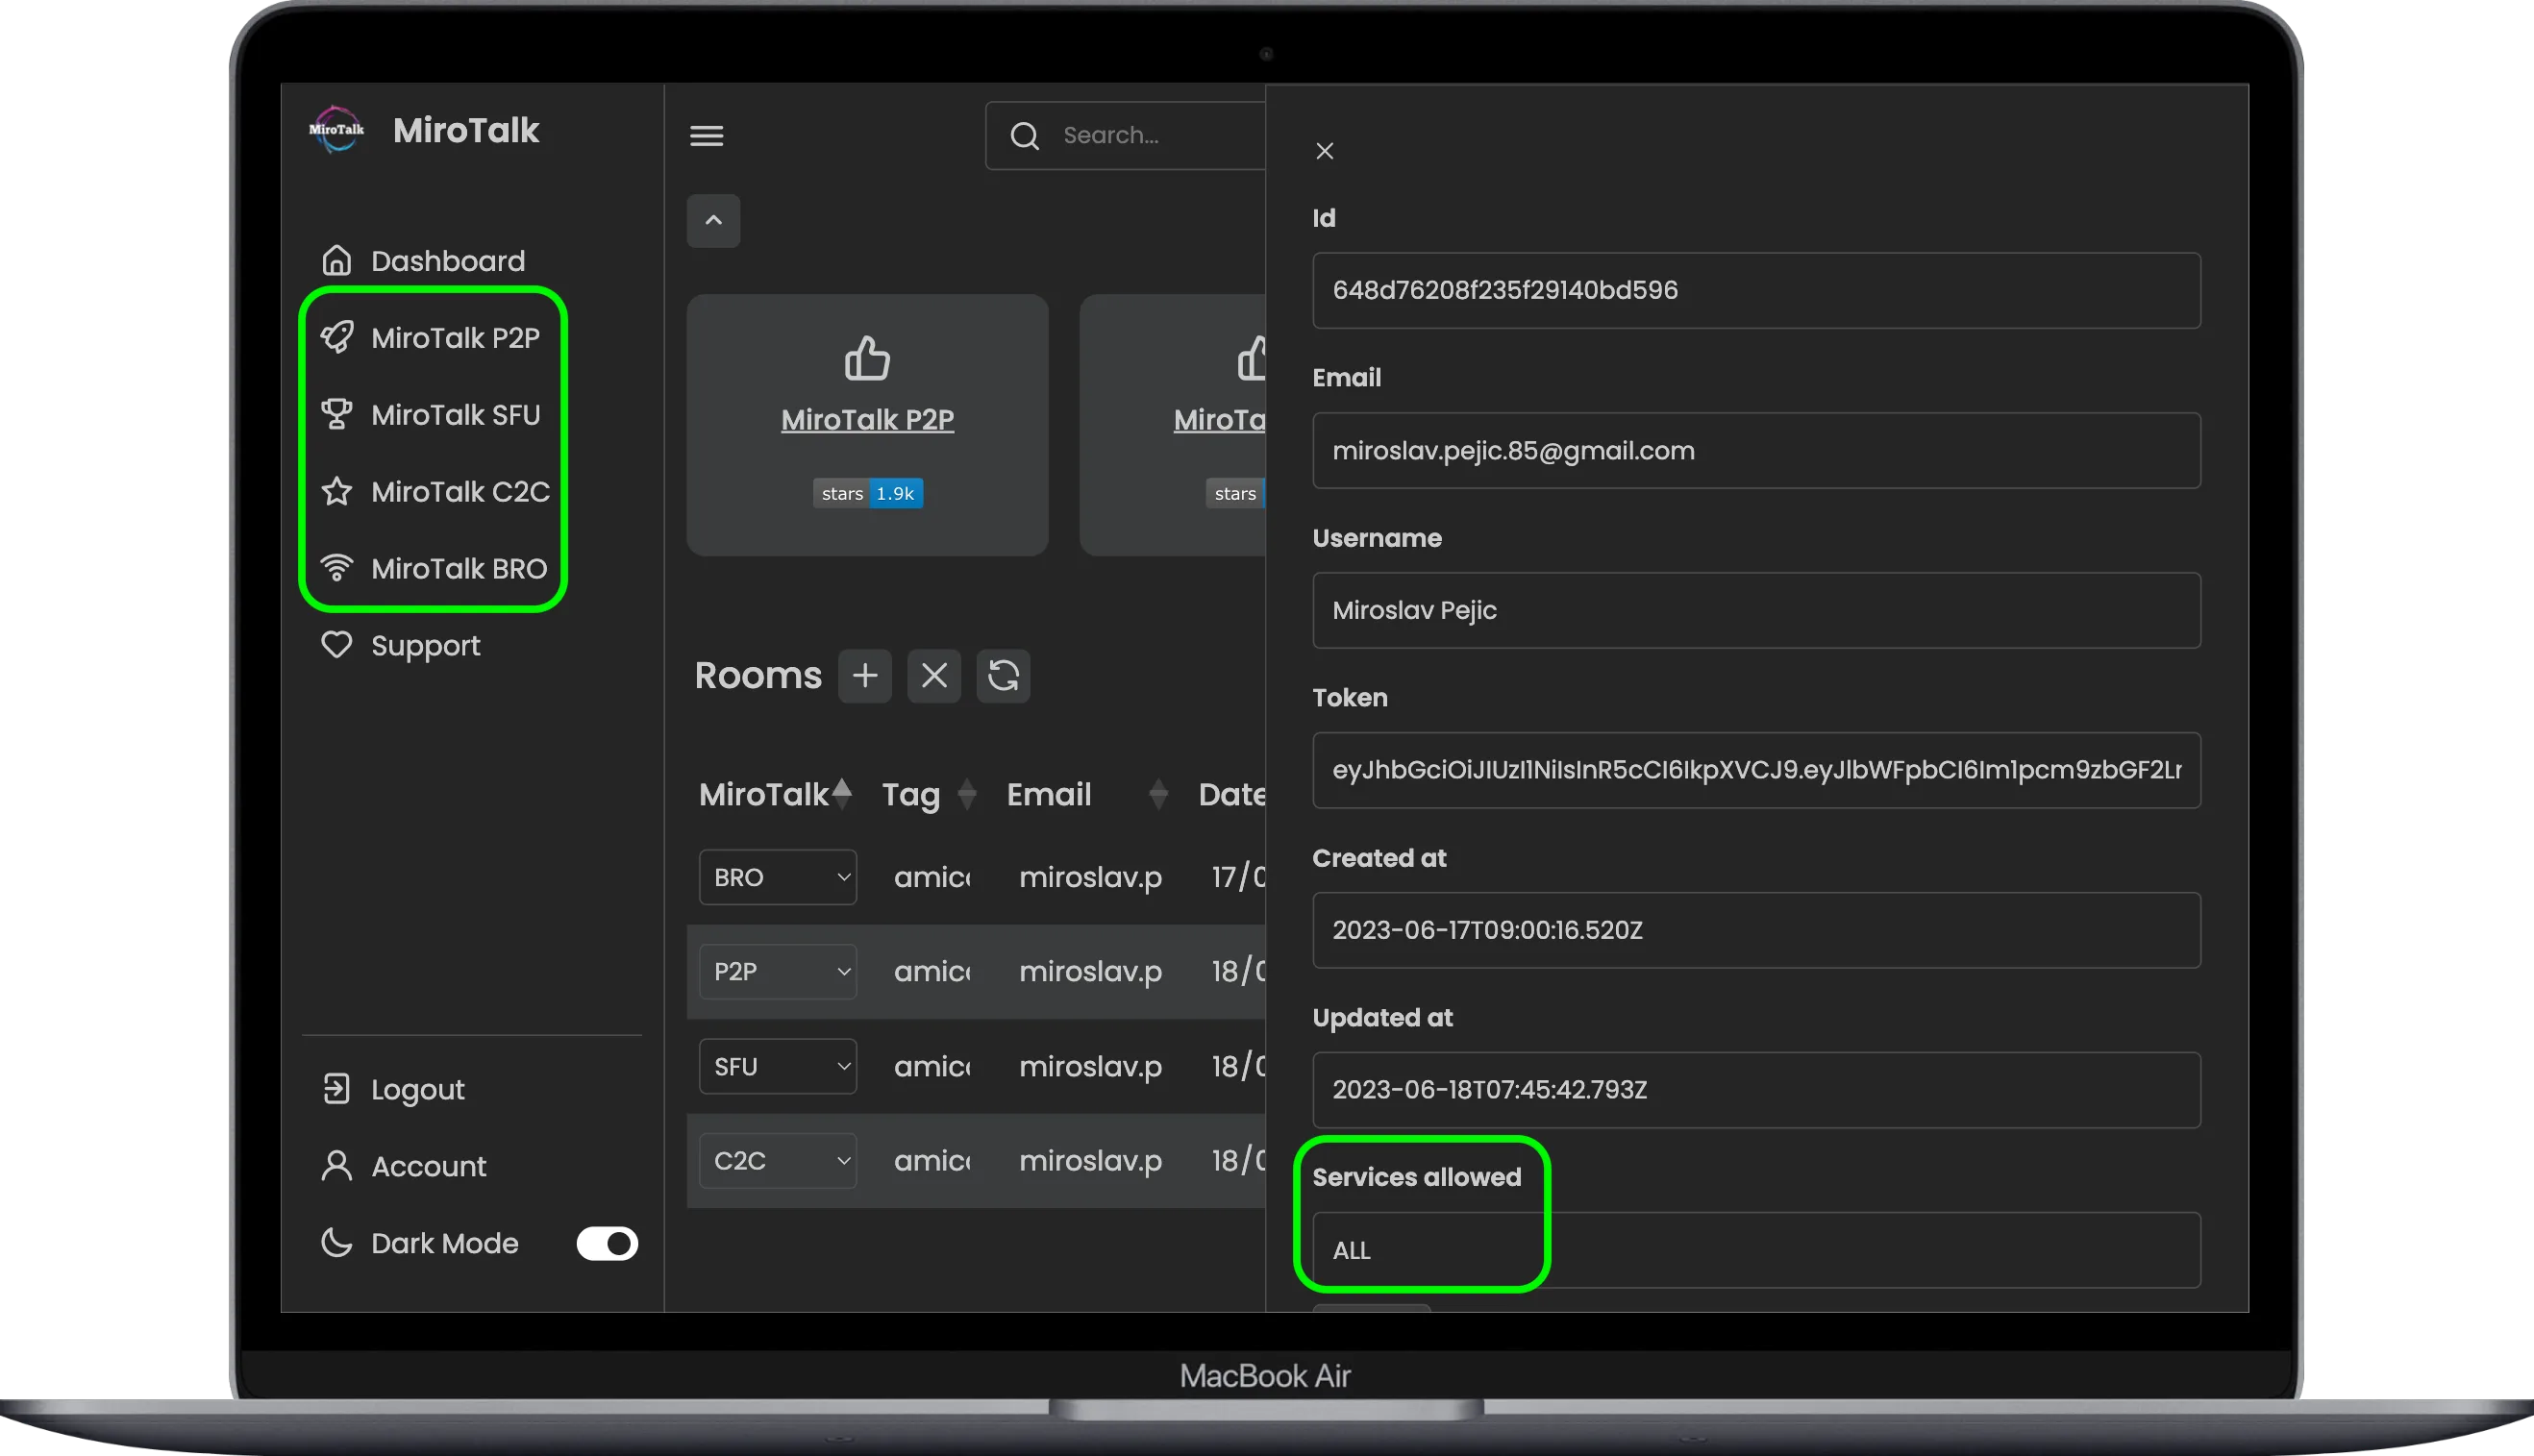Add a new room with plus button
The width and height of the screenshot is (2534, 1456).
pos(865,676)
